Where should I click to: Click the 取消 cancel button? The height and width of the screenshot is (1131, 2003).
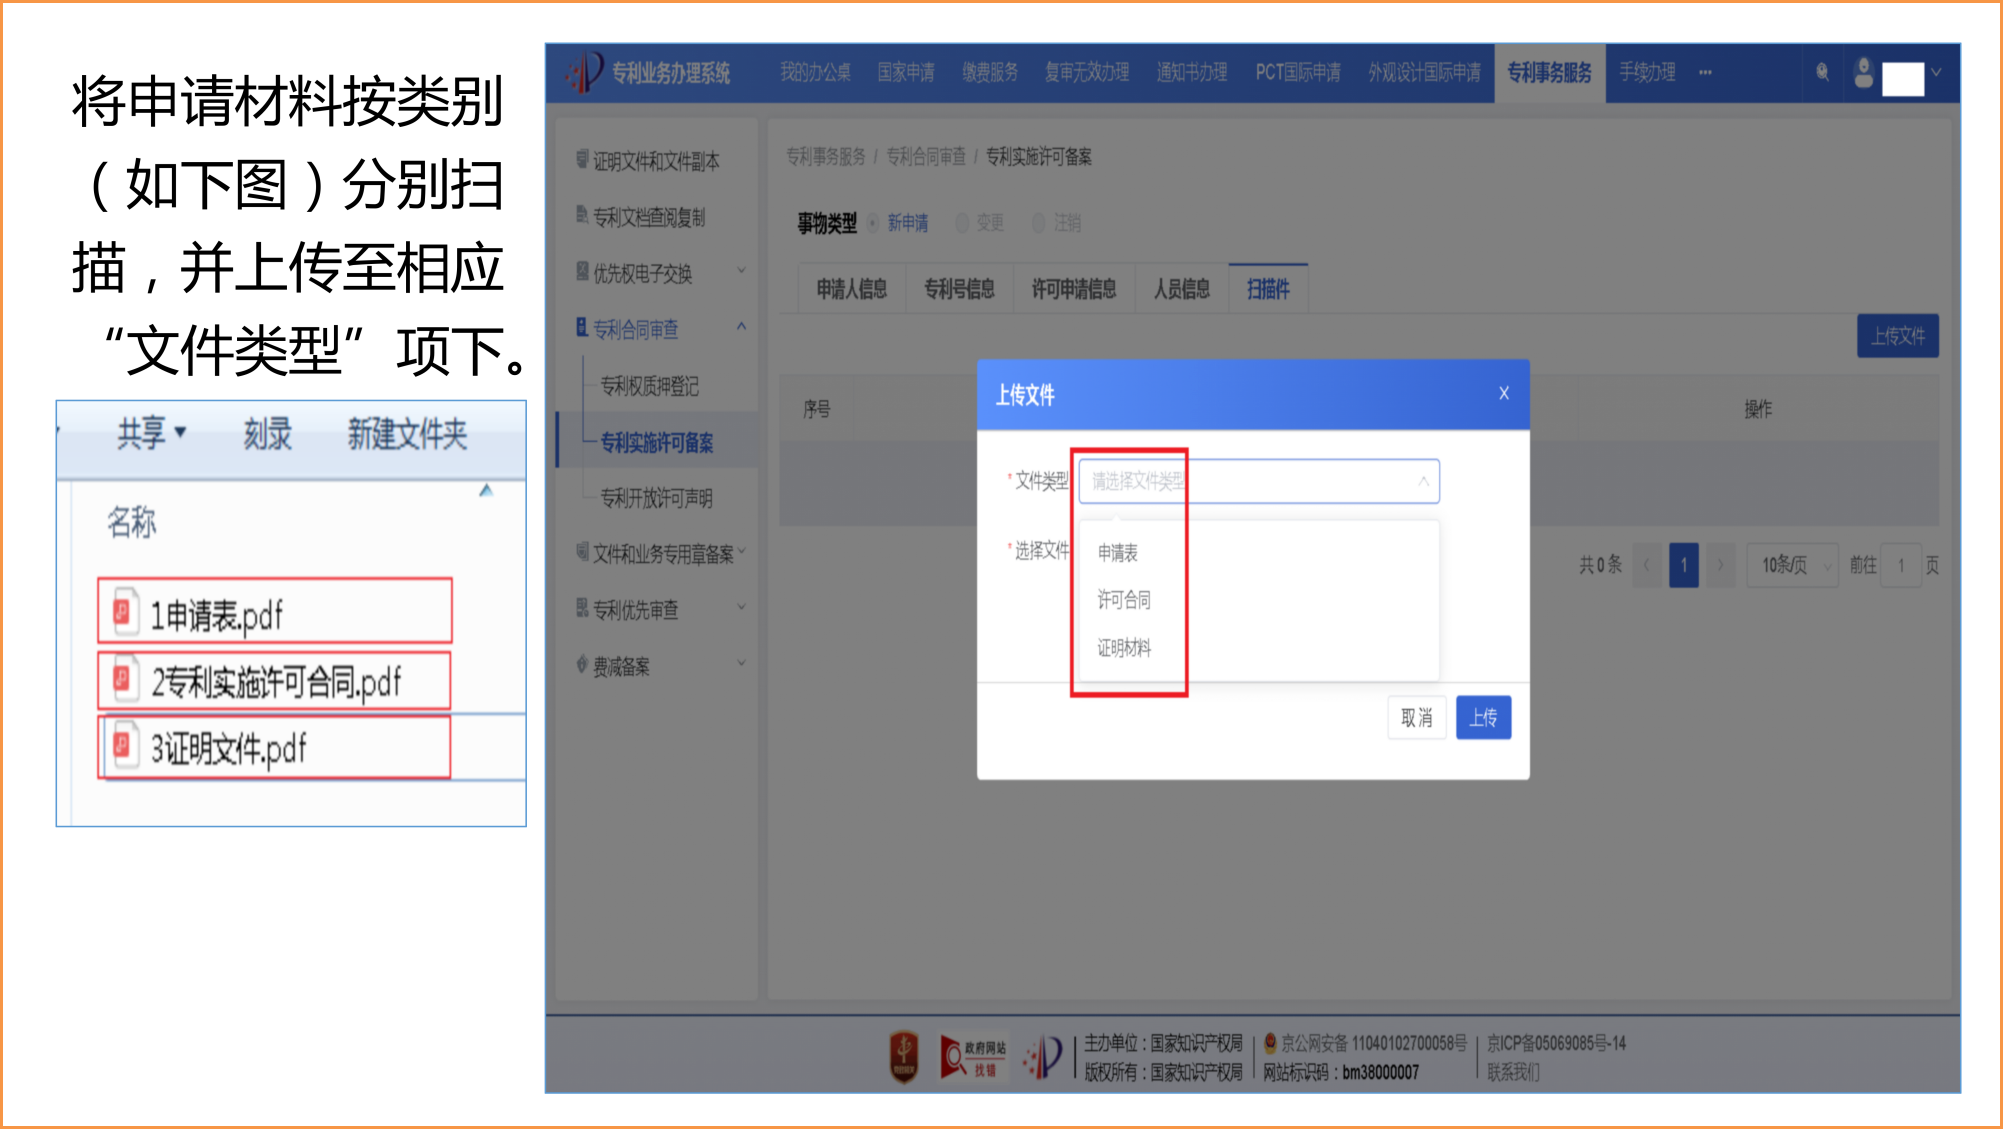(x=1416, y=718)
